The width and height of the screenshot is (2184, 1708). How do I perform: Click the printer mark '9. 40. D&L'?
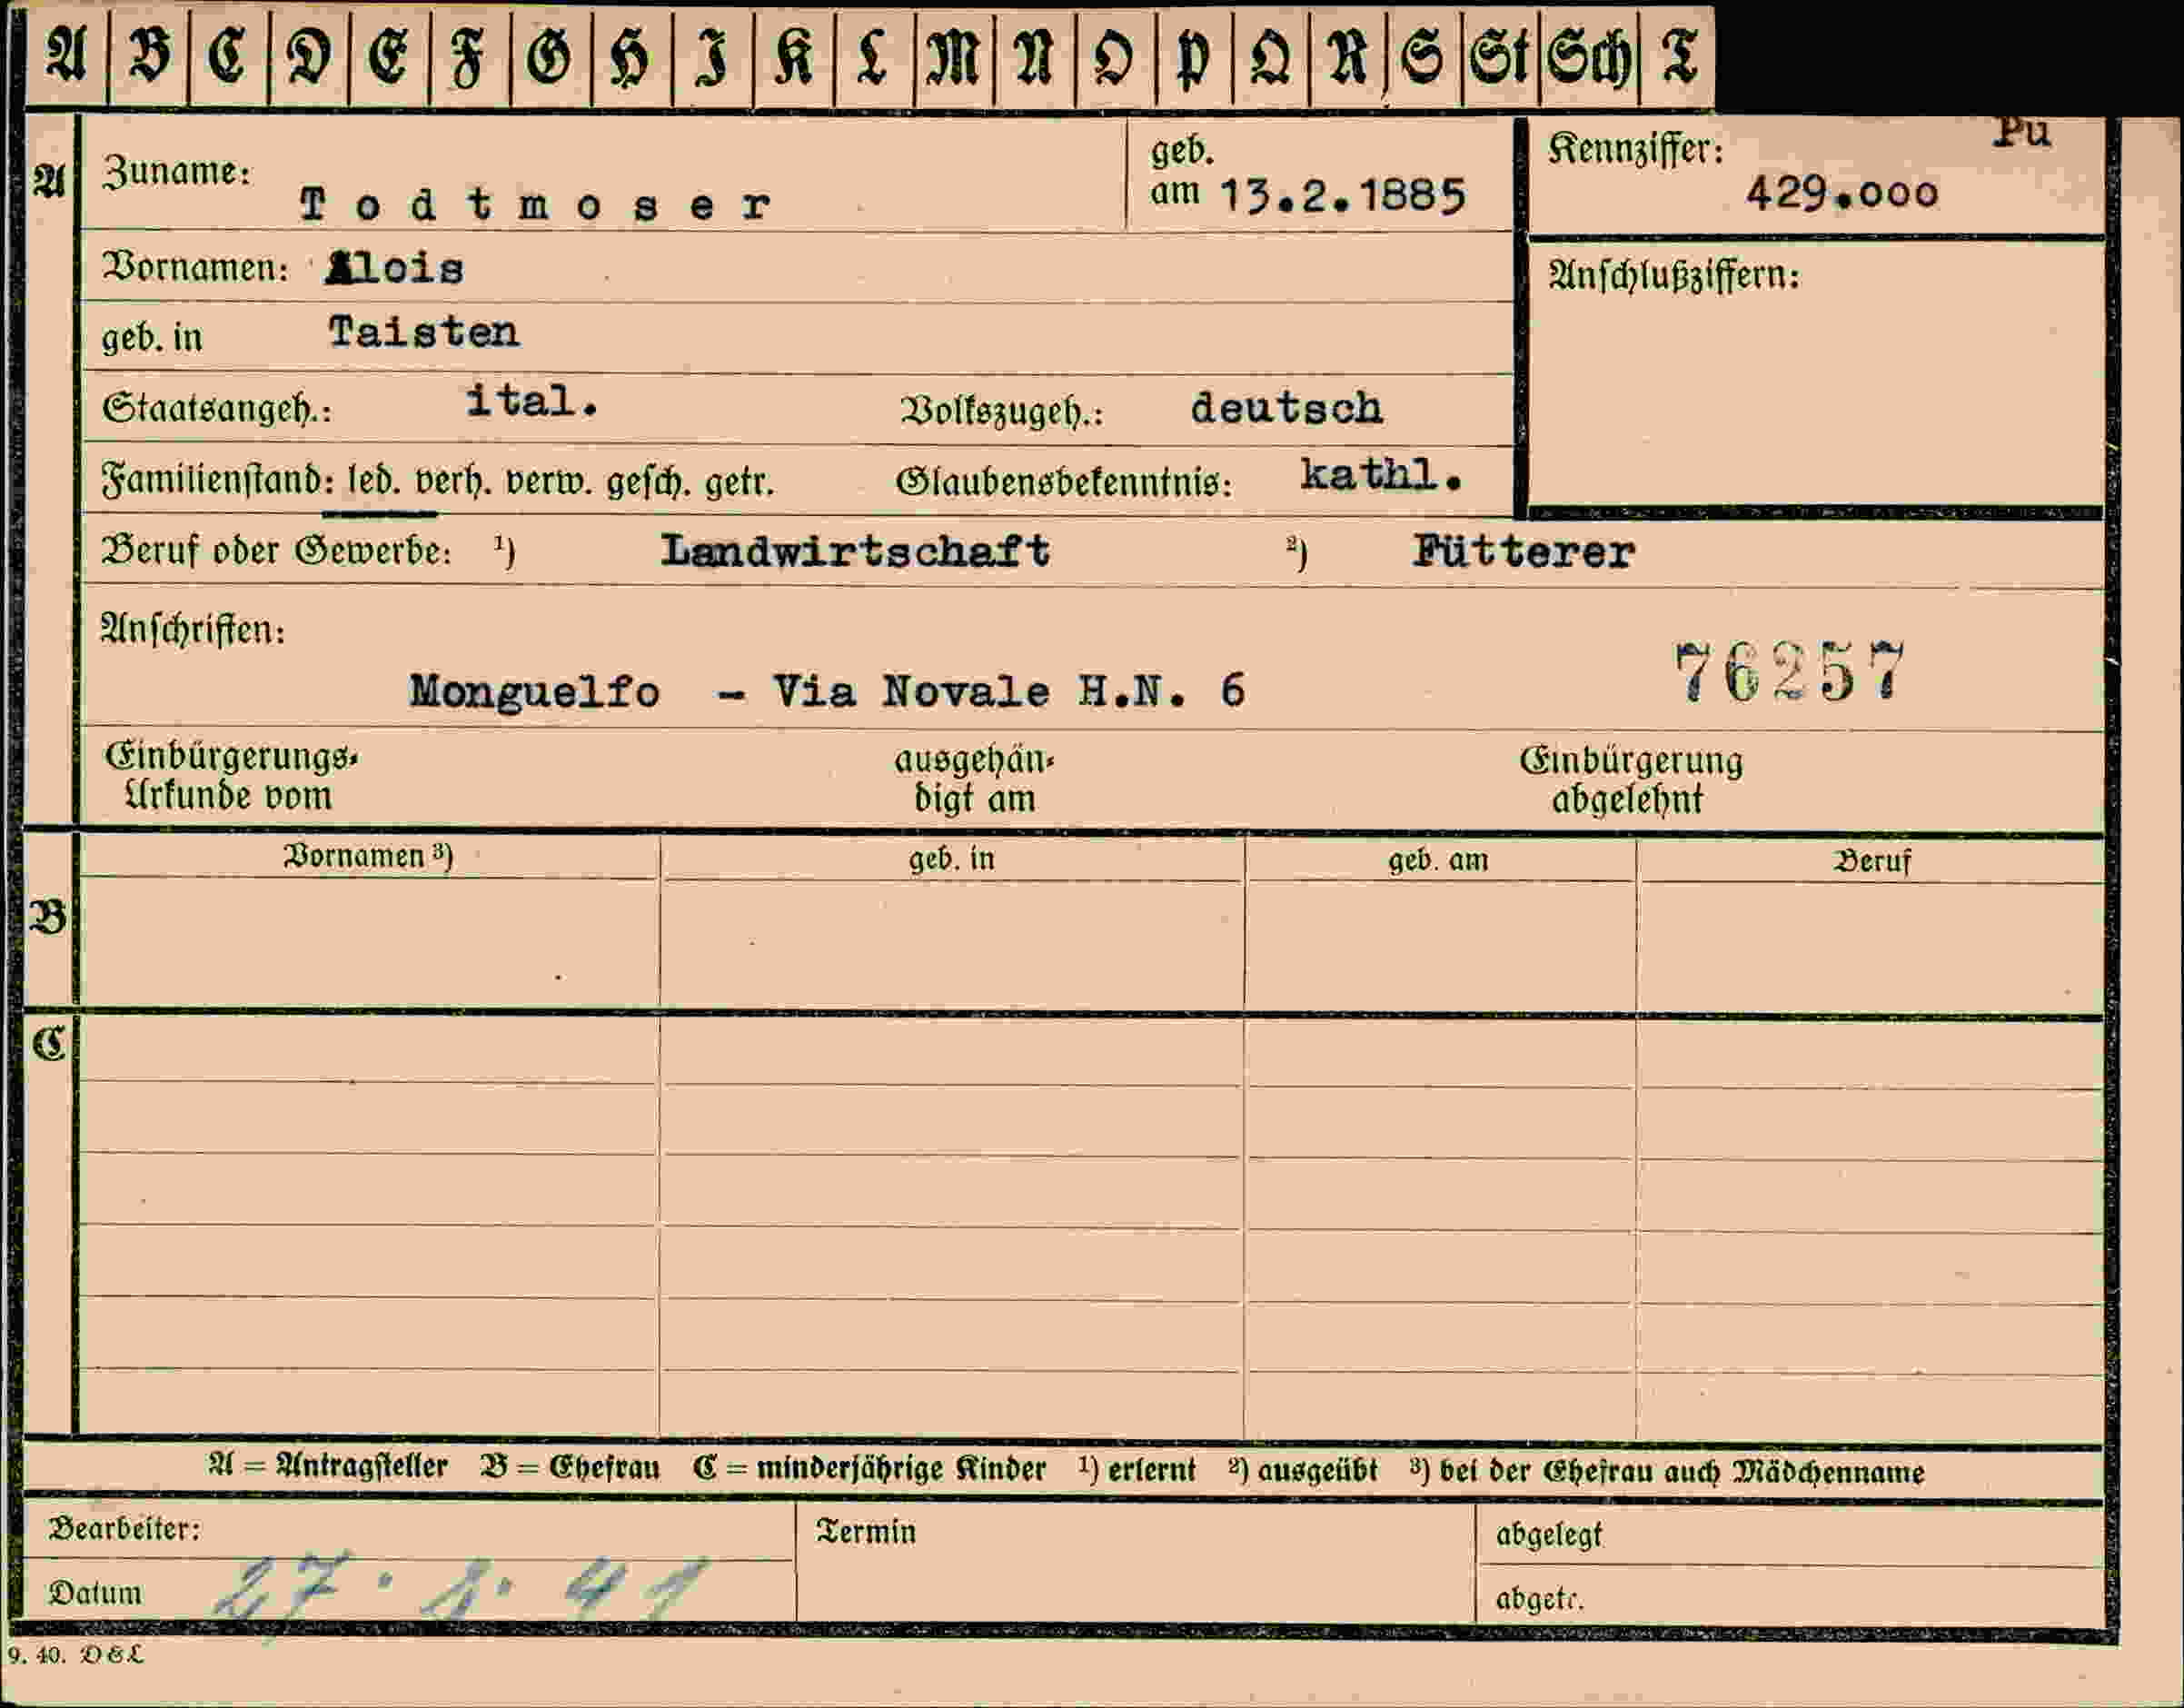(76, 1655)
